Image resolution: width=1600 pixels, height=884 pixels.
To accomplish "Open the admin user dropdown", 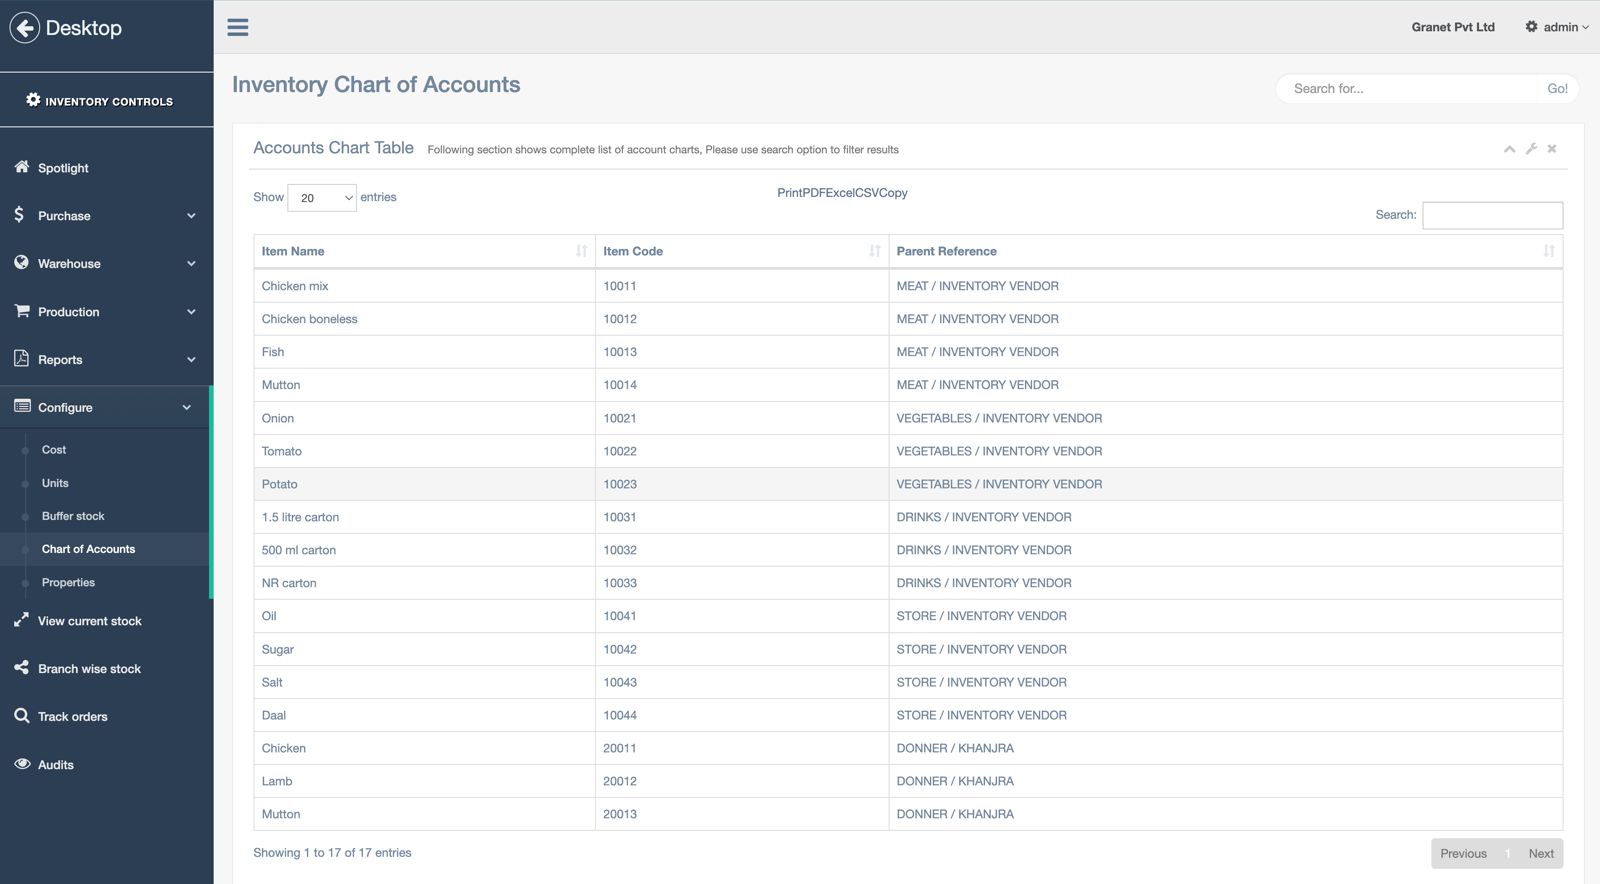I will pos(1565,27).
